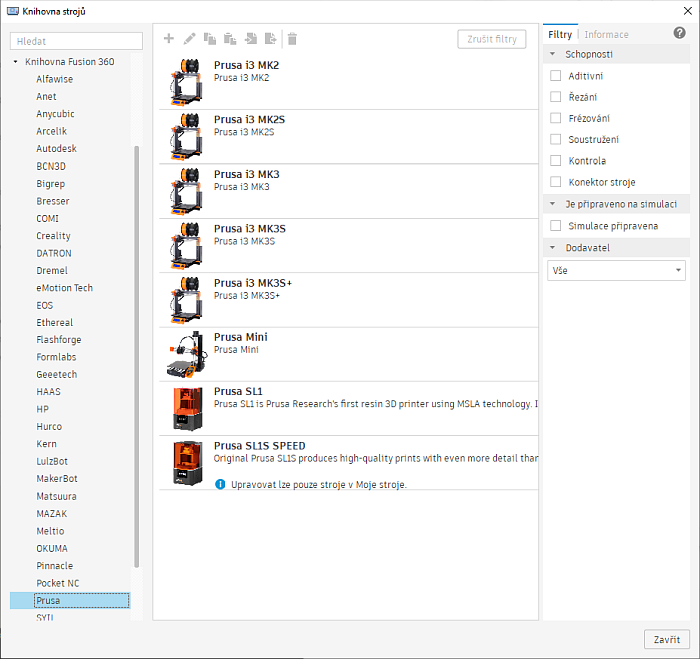Select Autodesk in the vendor tree
The height and width of the screenshot is (659, 700).
pyautogui.click(x=57, y=149)
